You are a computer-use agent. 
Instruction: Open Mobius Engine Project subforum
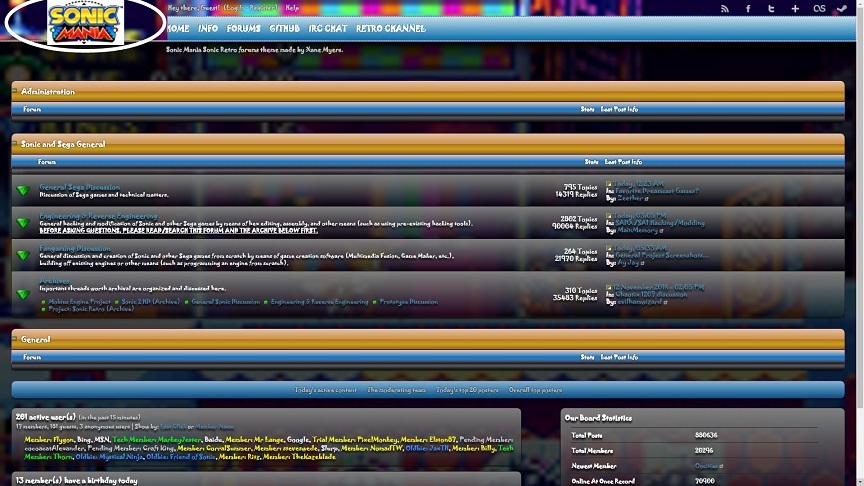[x=79, y=302]
